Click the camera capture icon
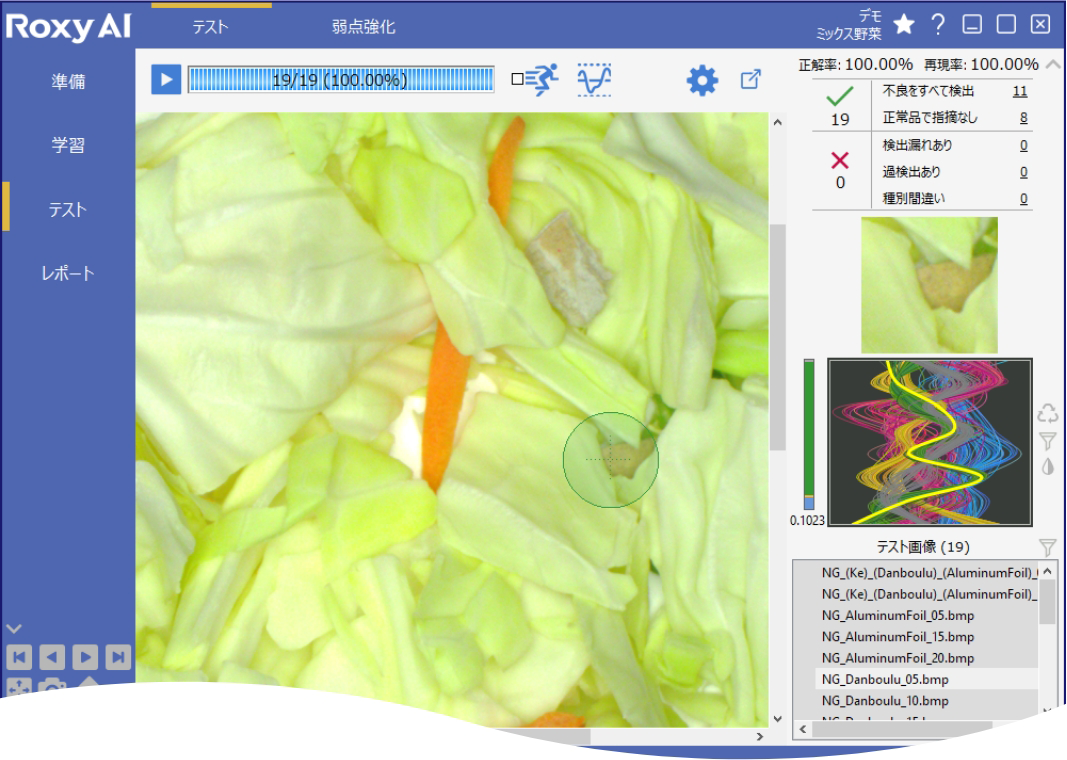The width and height of the screenshot is (1067, 760). pos(52,686)
